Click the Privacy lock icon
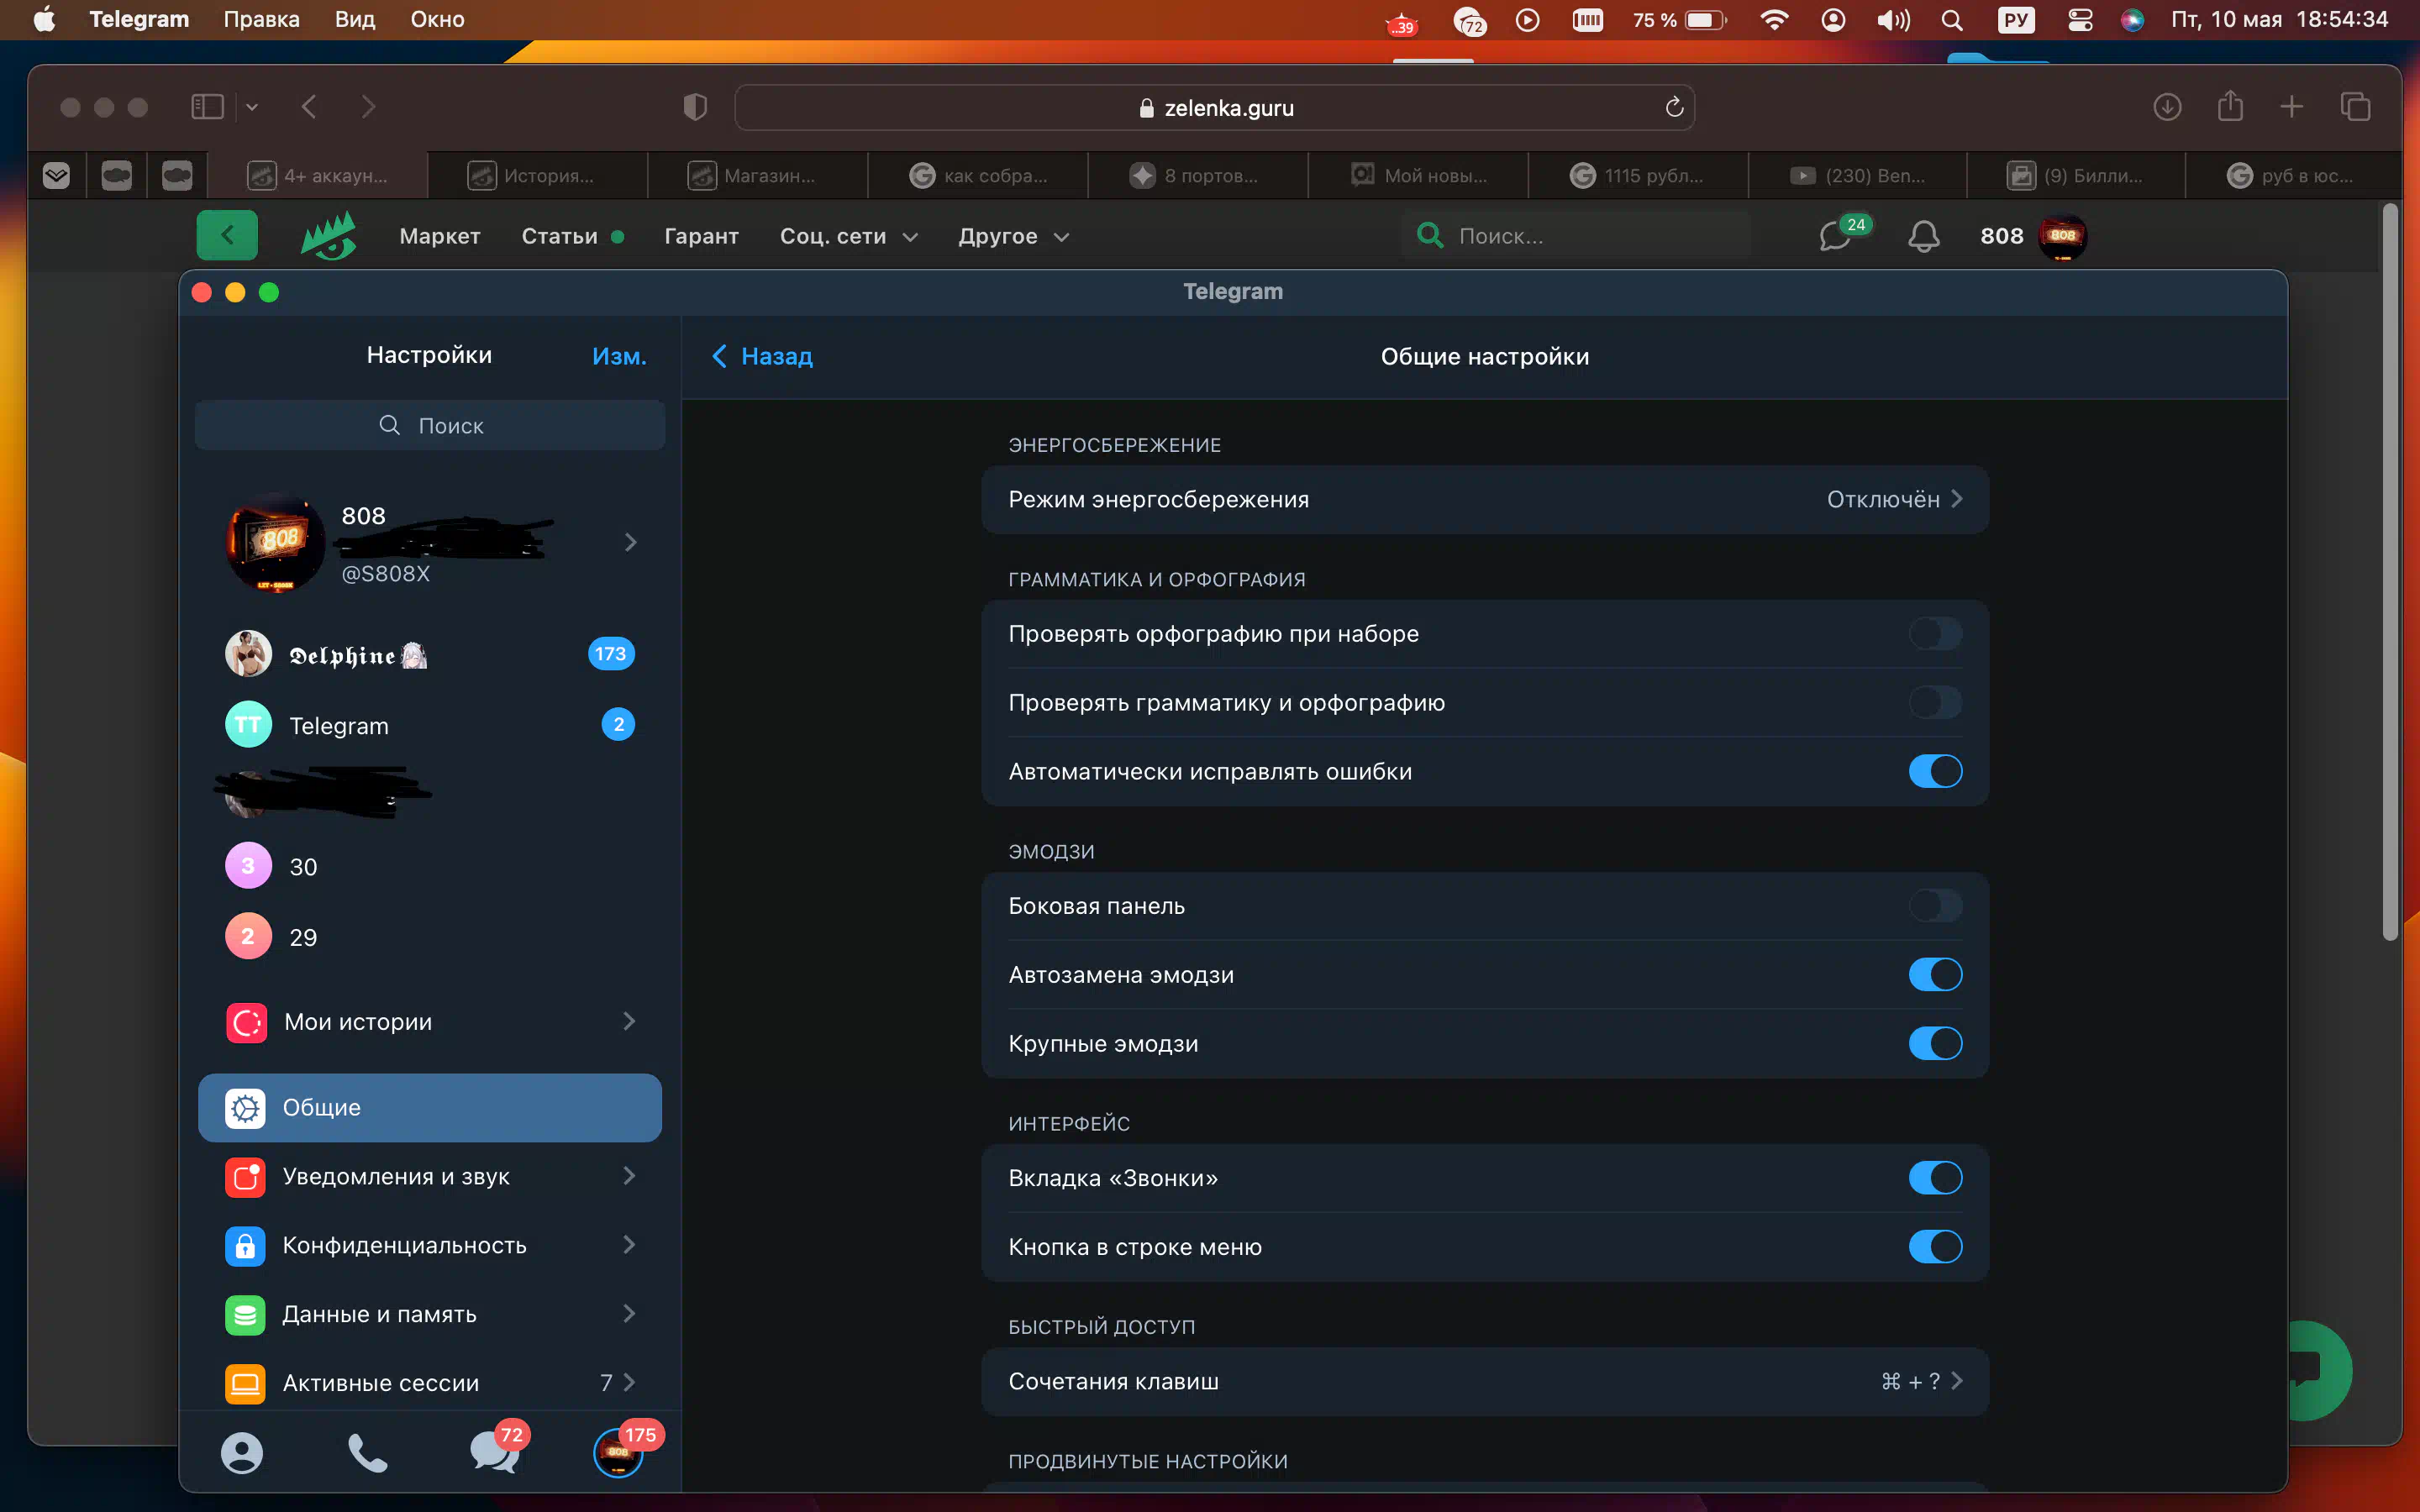Viewport: 2420px width, 1512px height. 246,1246
